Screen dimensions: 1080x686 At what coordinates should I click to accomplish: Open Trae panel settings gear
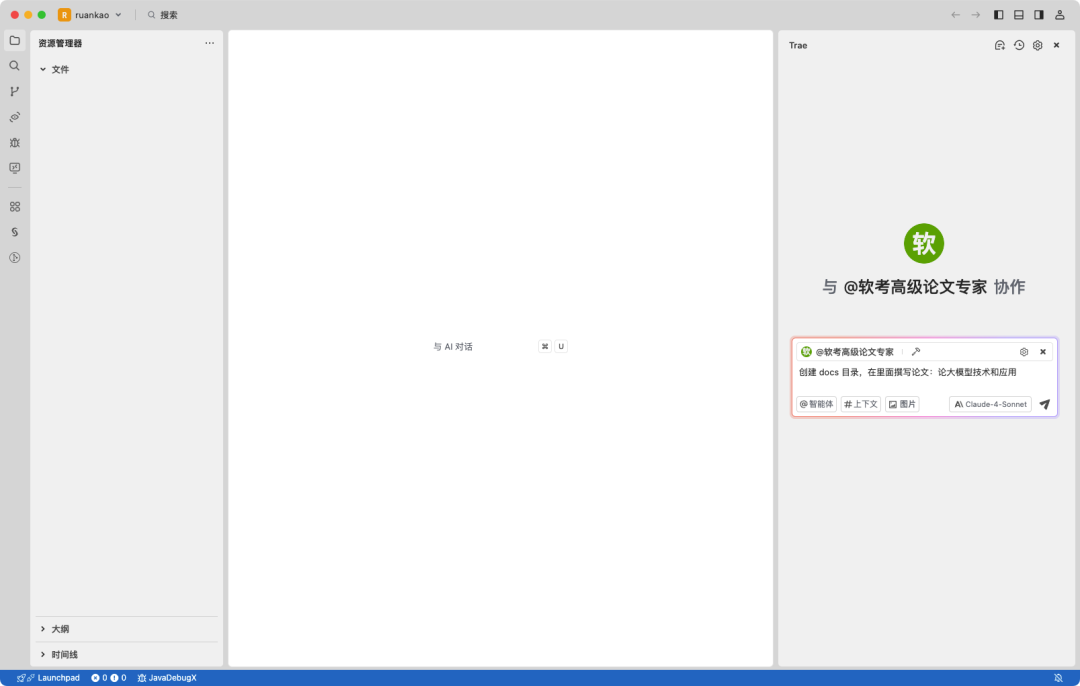click(1037, 45)
